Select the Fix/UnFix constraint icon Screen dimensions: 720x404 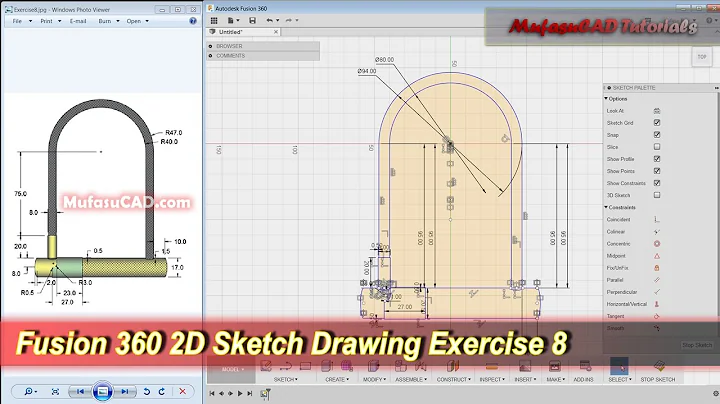click(x=657, y=268)
